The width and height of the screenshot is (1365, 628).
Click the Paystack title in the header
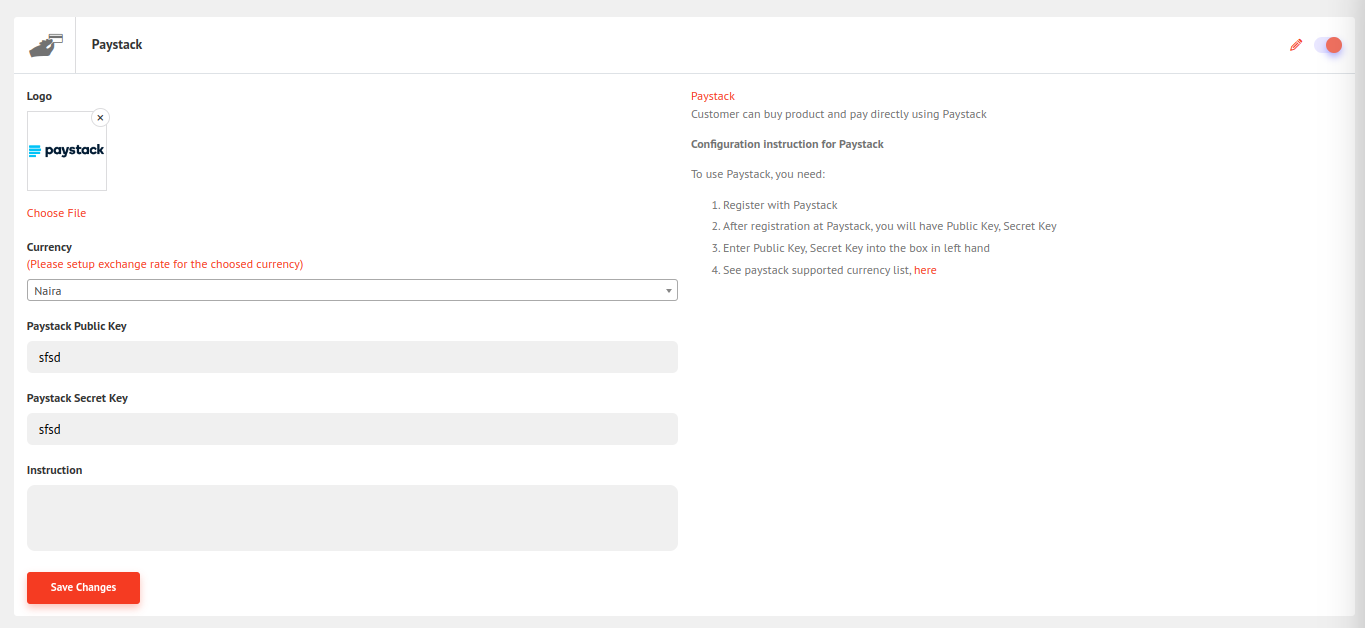coord(117,45)
